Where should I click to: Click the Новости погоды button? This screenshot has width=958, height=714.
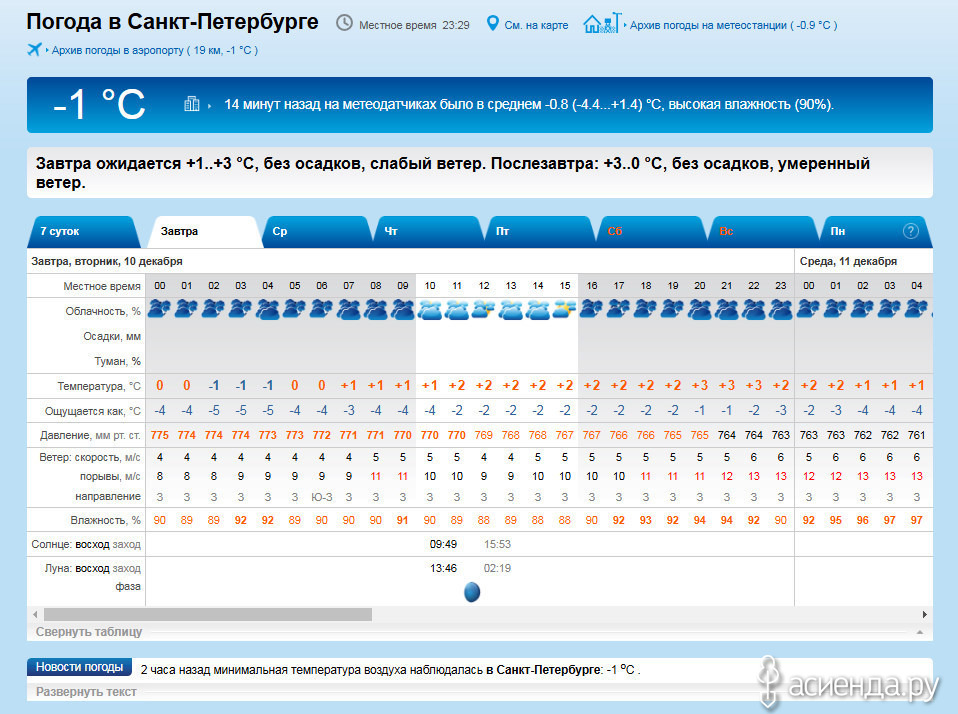coord(79,667)
